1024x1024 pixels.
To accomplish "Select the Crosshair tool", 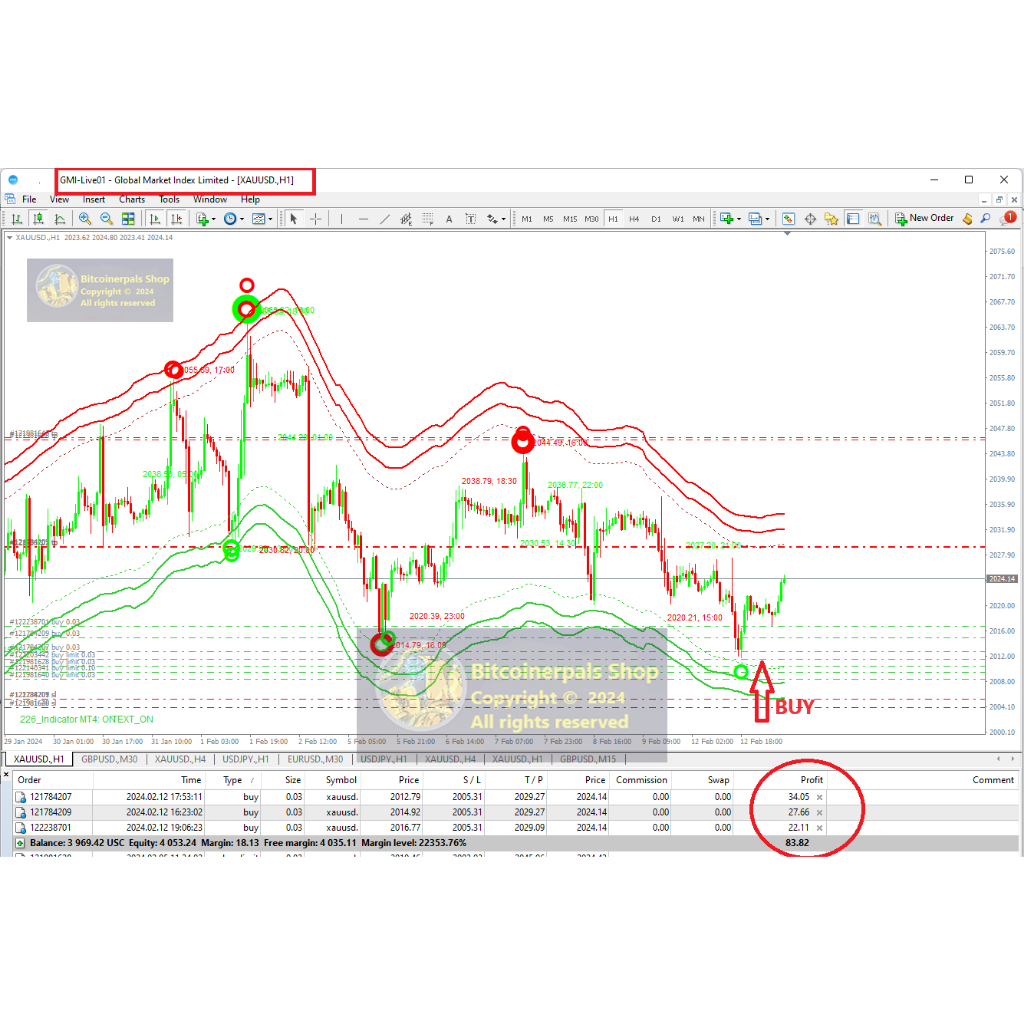I will (316, 218).
